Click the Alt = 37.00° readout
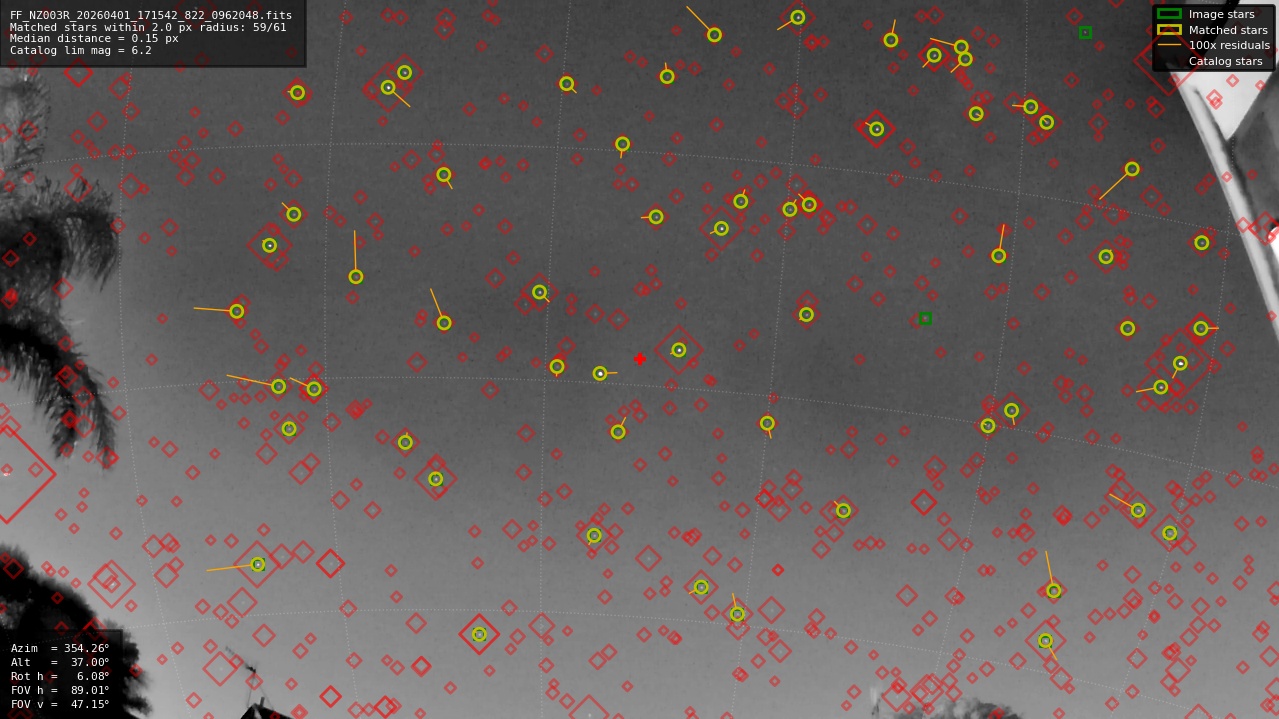 pos(60,662)
